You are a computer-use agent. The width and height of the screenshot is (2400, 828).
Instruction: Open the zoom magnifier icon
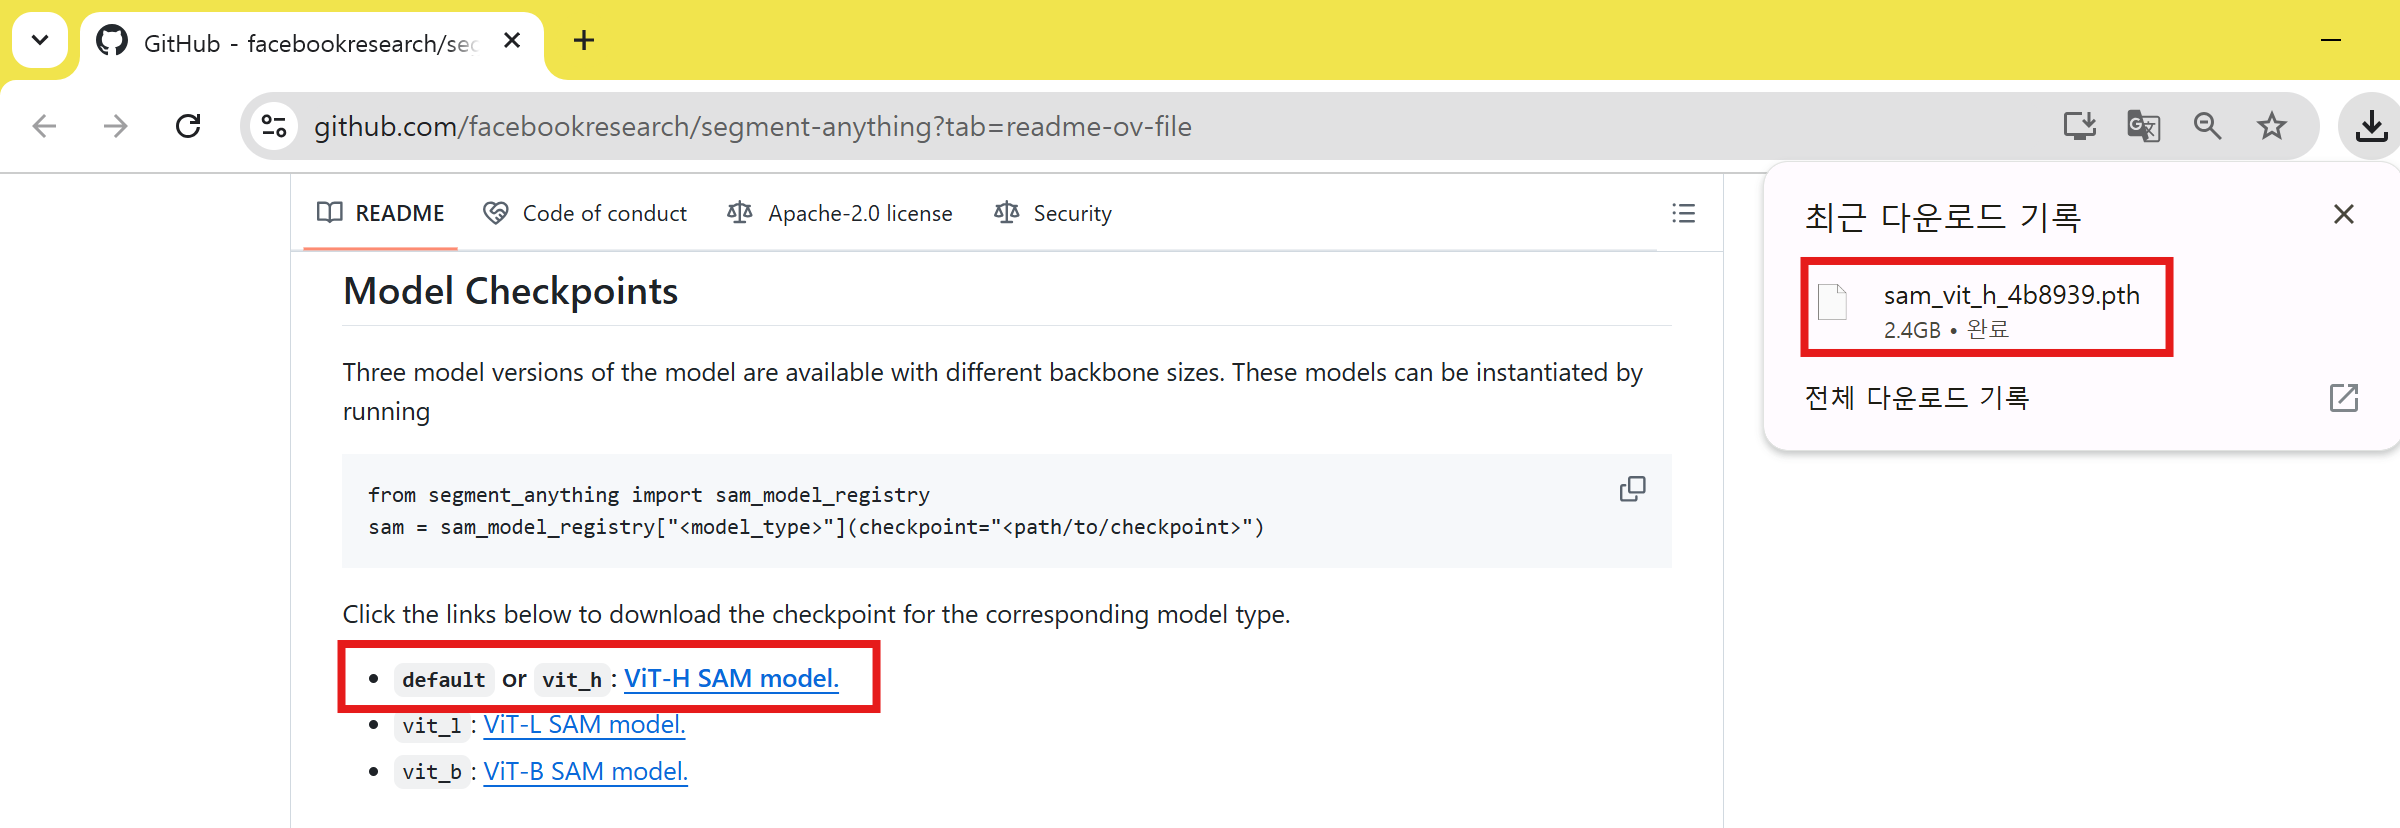2207,126
